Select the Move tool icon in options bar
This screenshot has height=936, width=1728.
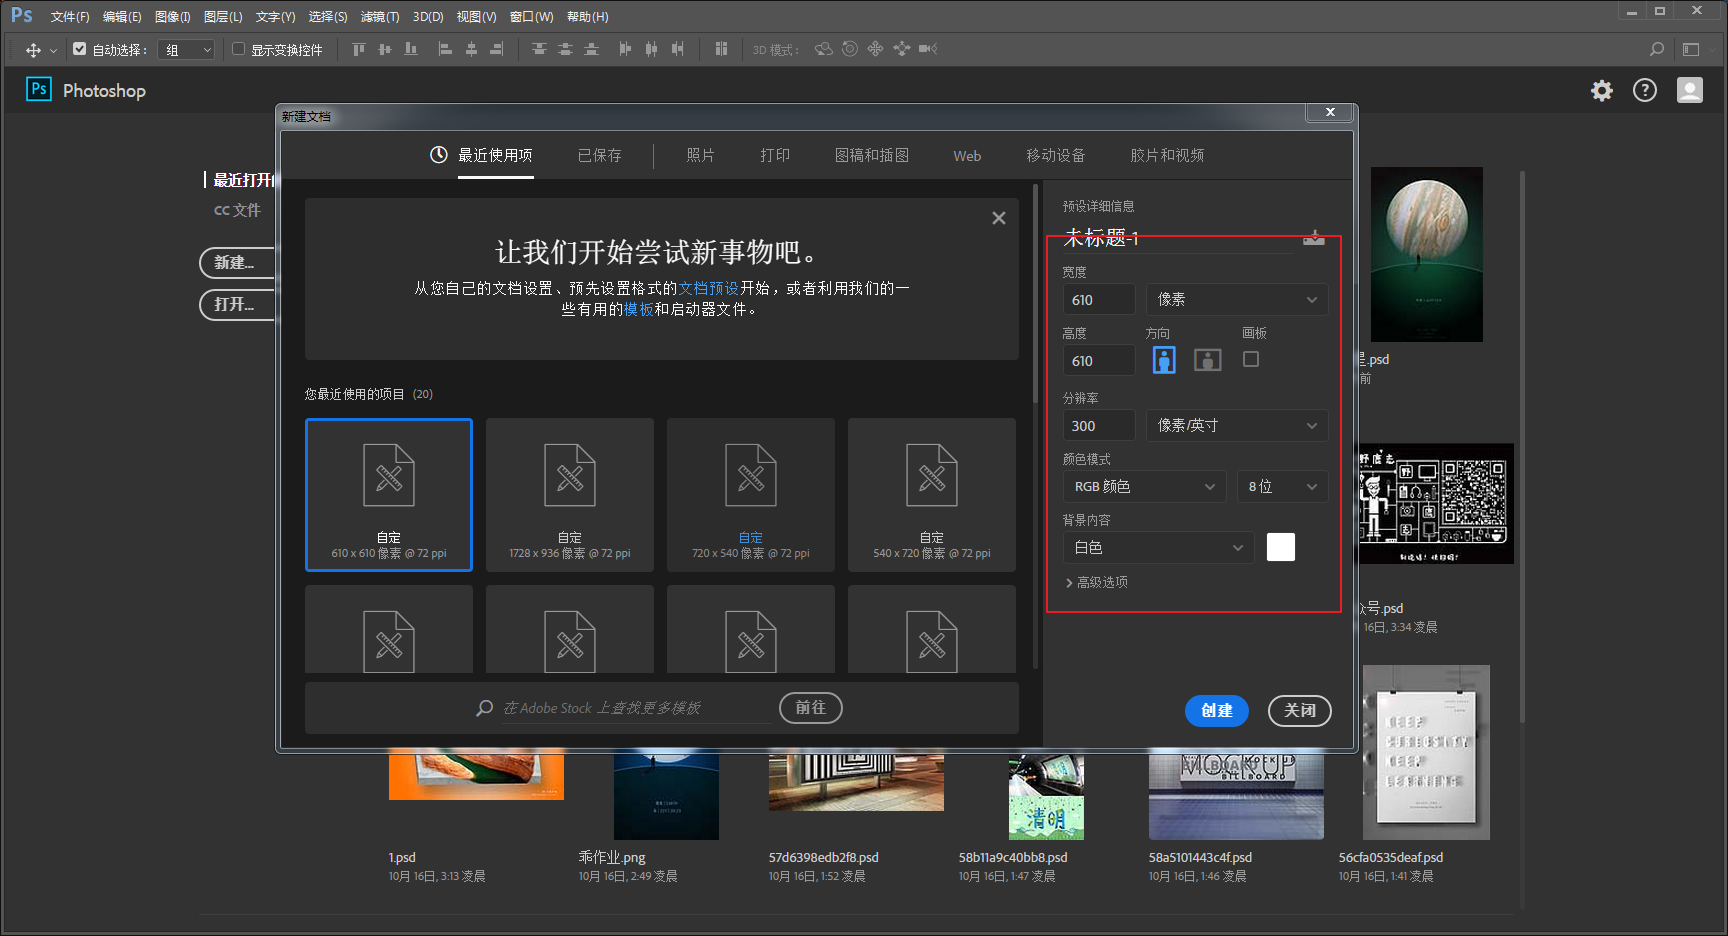tap(33, 50)
